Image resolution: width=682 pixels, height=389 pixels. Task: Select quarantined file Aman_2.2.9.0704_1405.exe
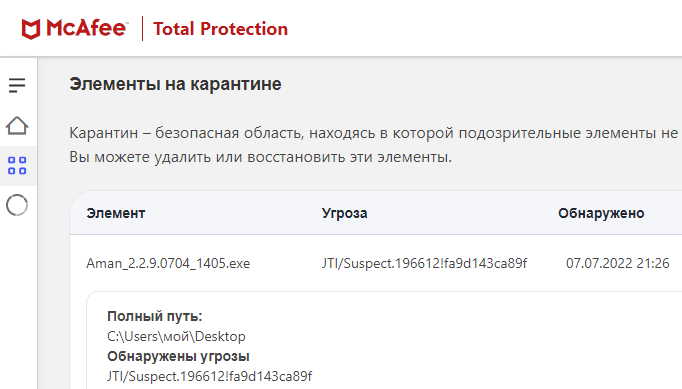168,263
